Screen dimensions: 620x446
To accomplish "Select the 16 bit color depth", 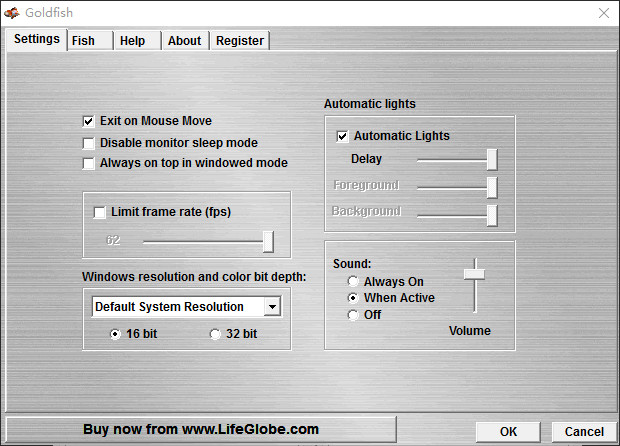I will pyautogui.click(x=116, y=334).
